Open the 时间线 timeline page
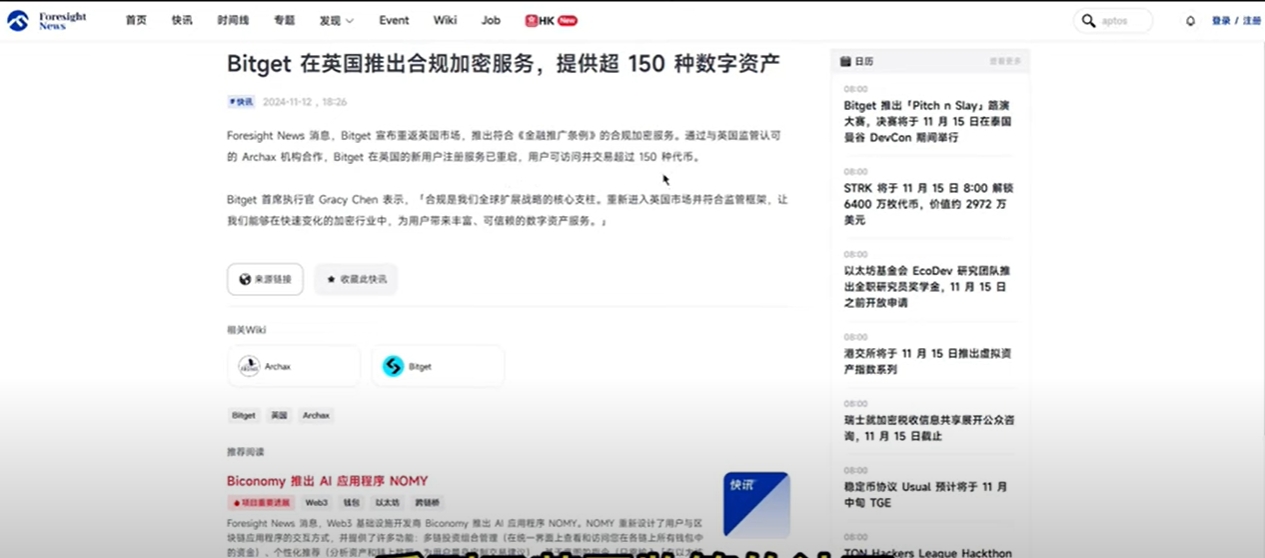This screenshot has width=1265, height=558. (x=233, y=21)
